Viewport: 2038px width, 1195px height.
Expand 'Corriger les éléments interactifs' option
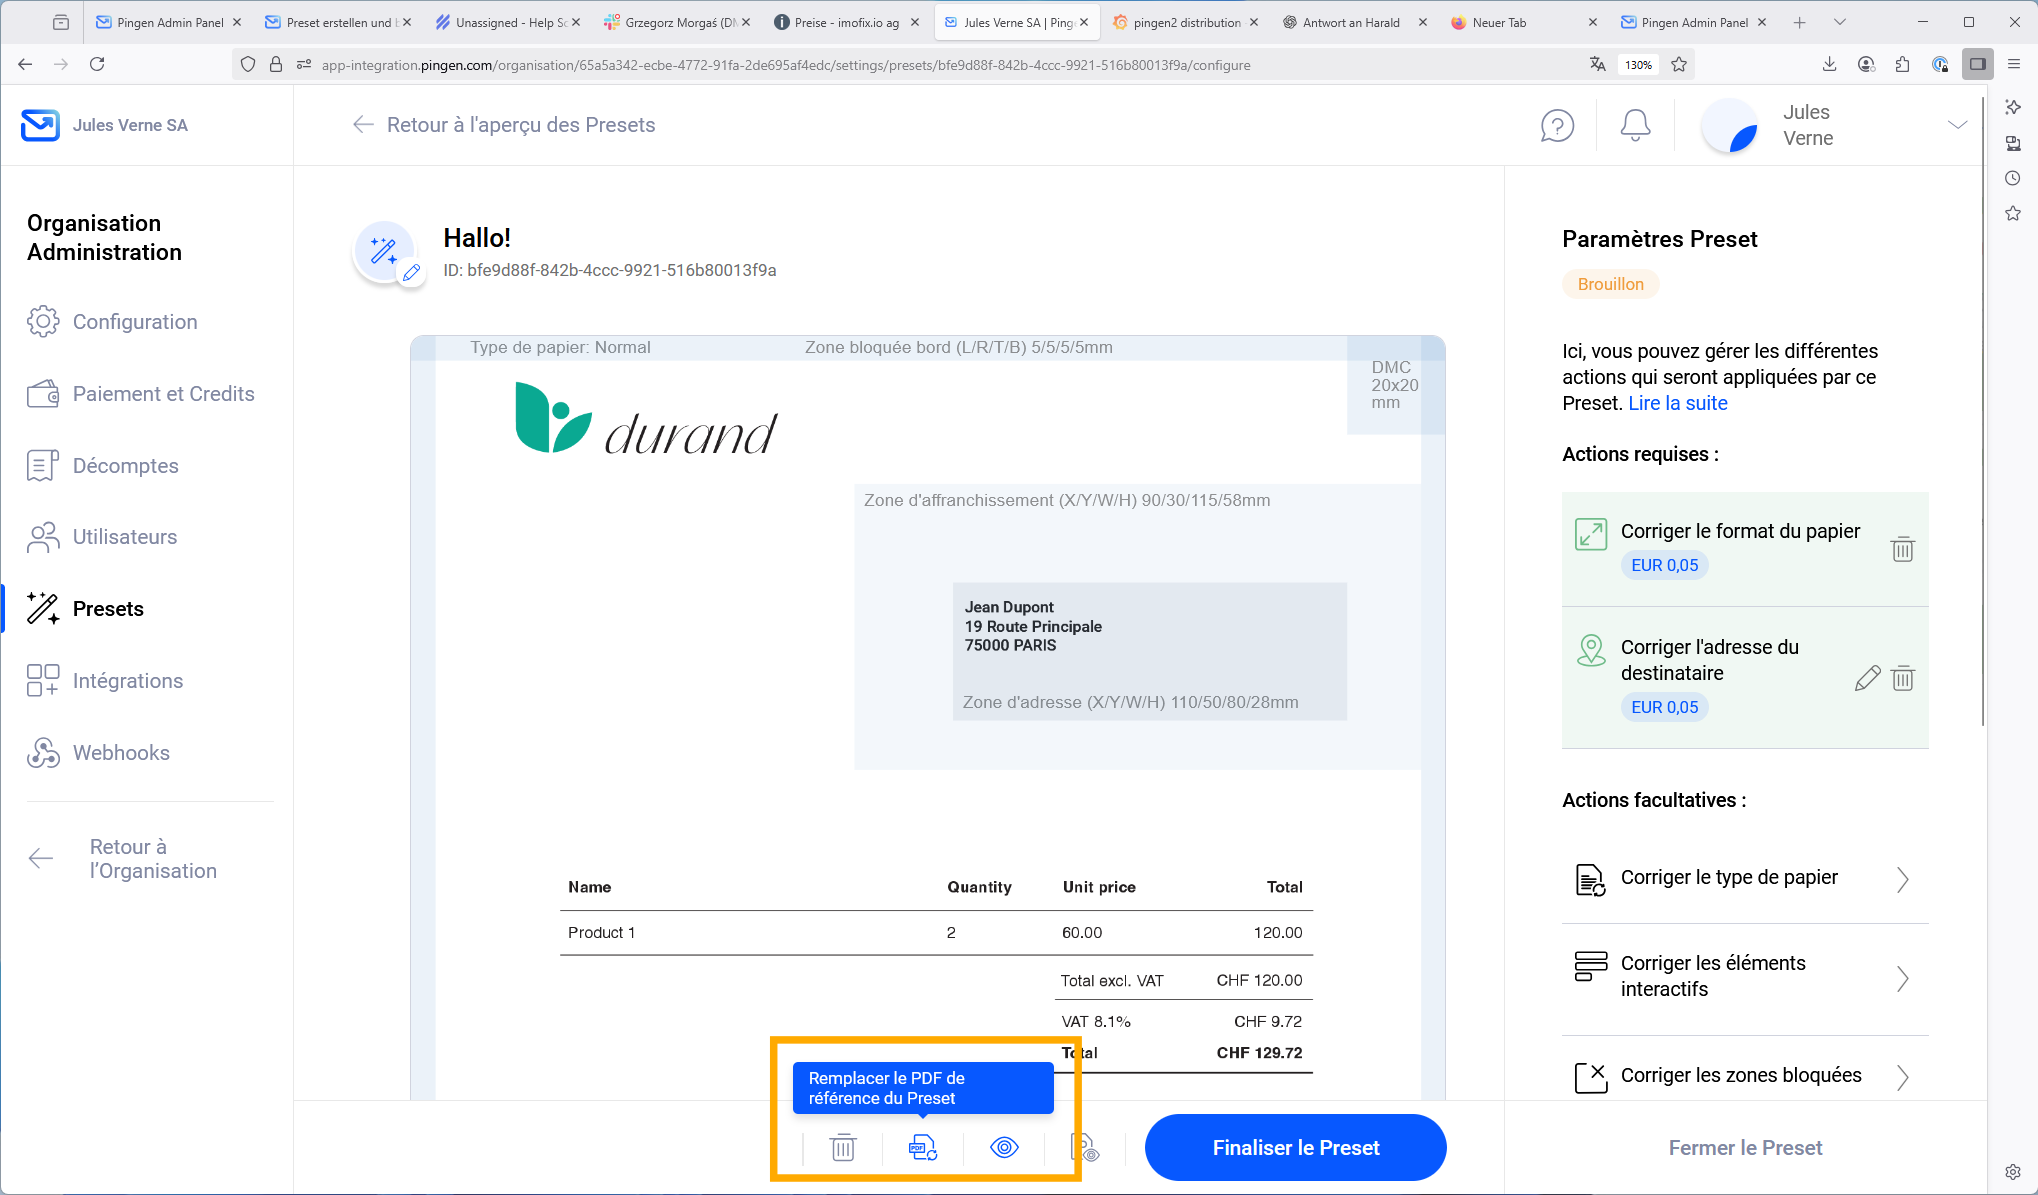coord(1902,977)
